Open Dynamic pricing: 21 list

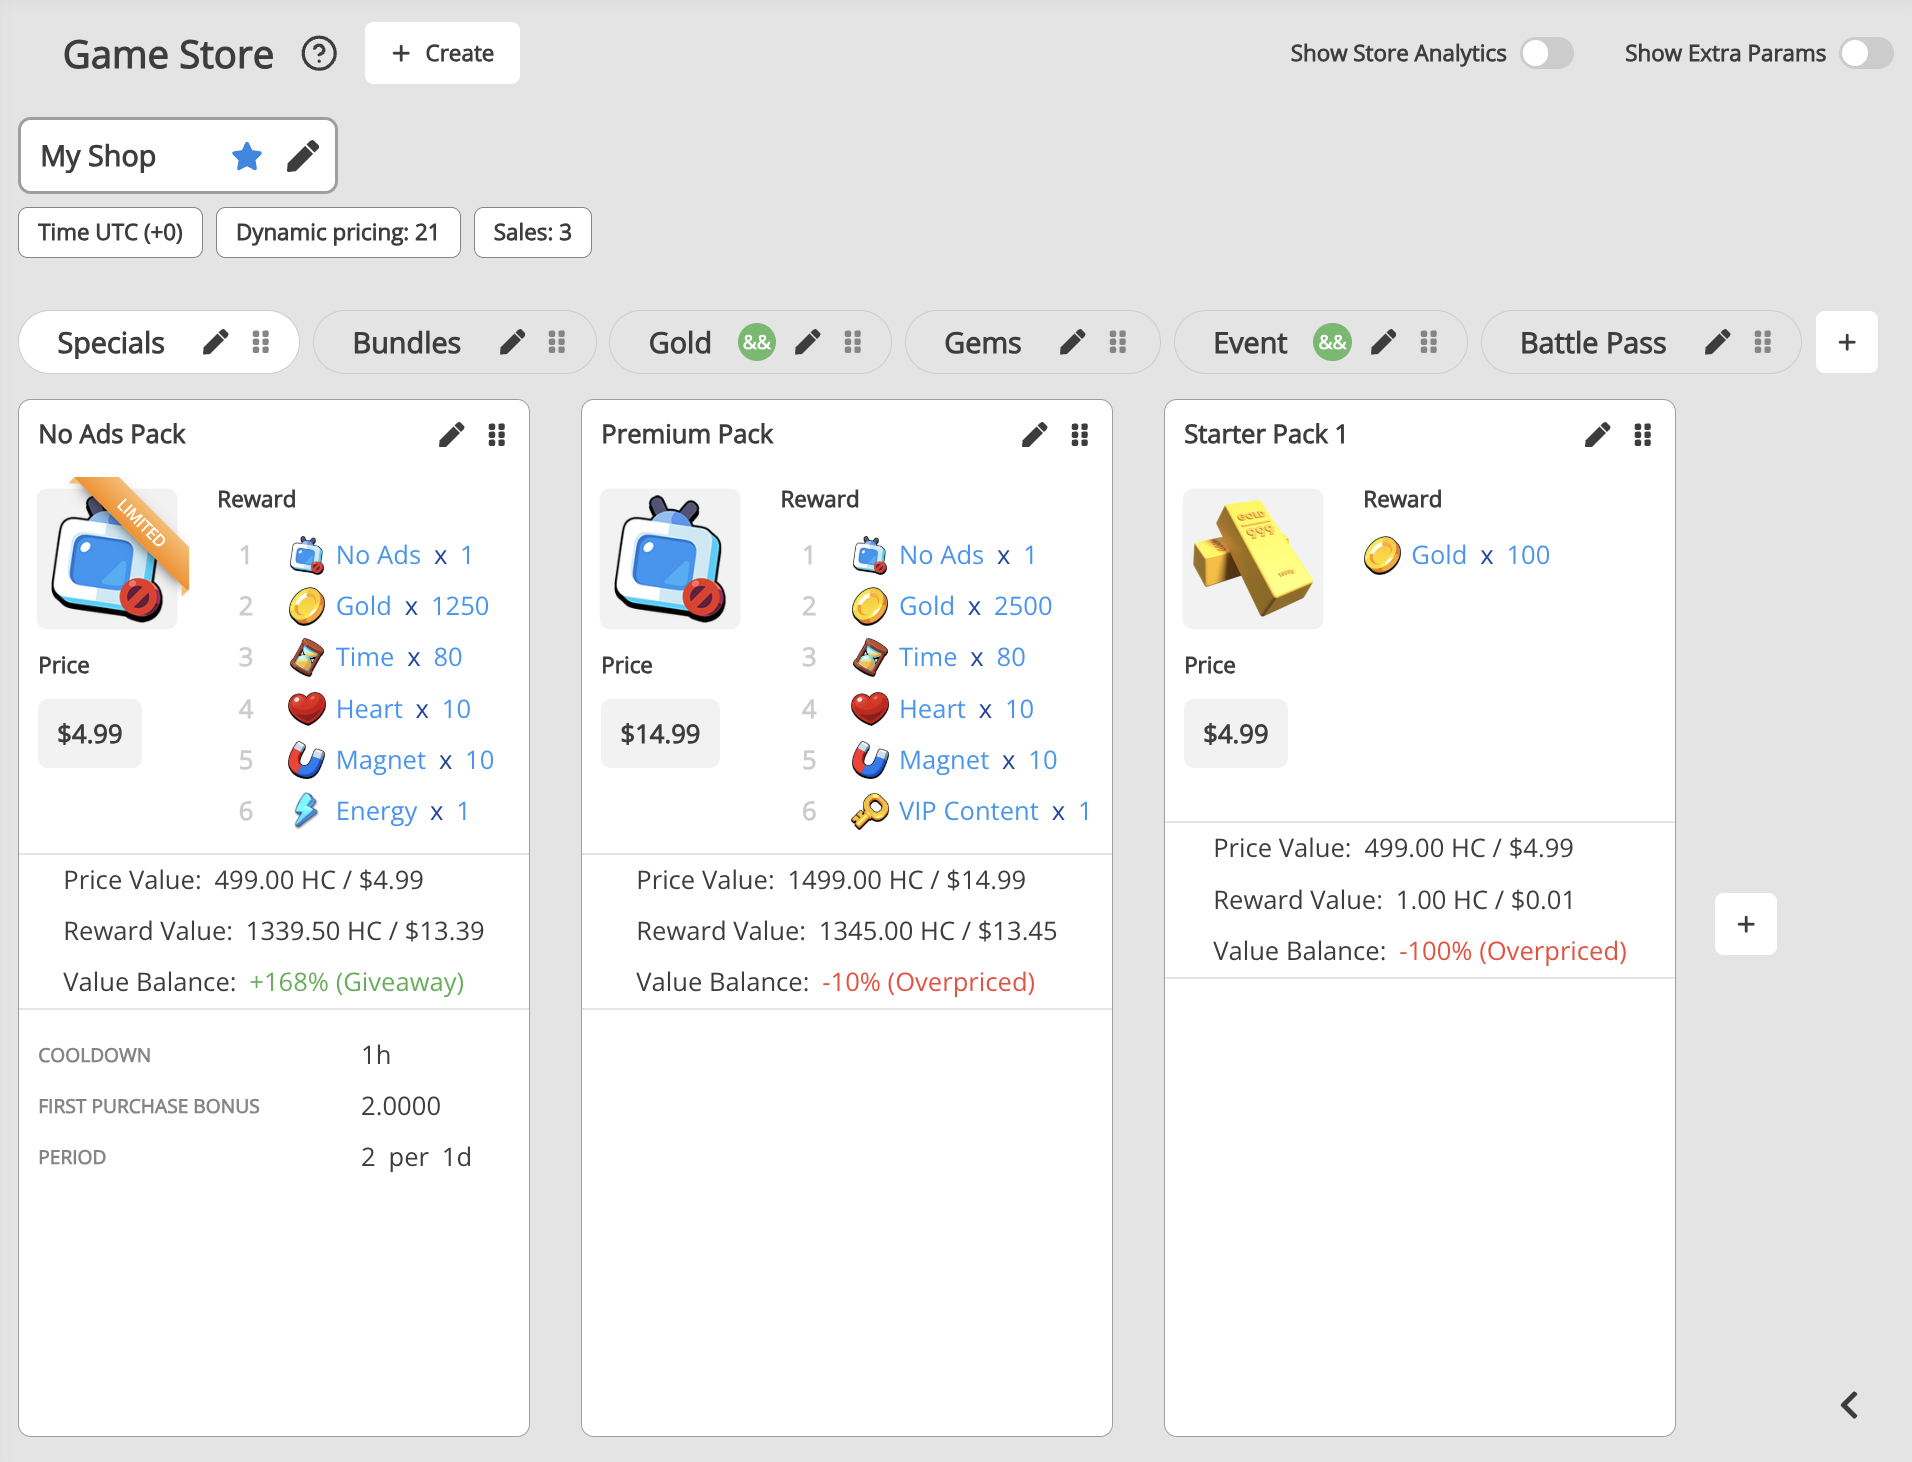click(337, 233)
